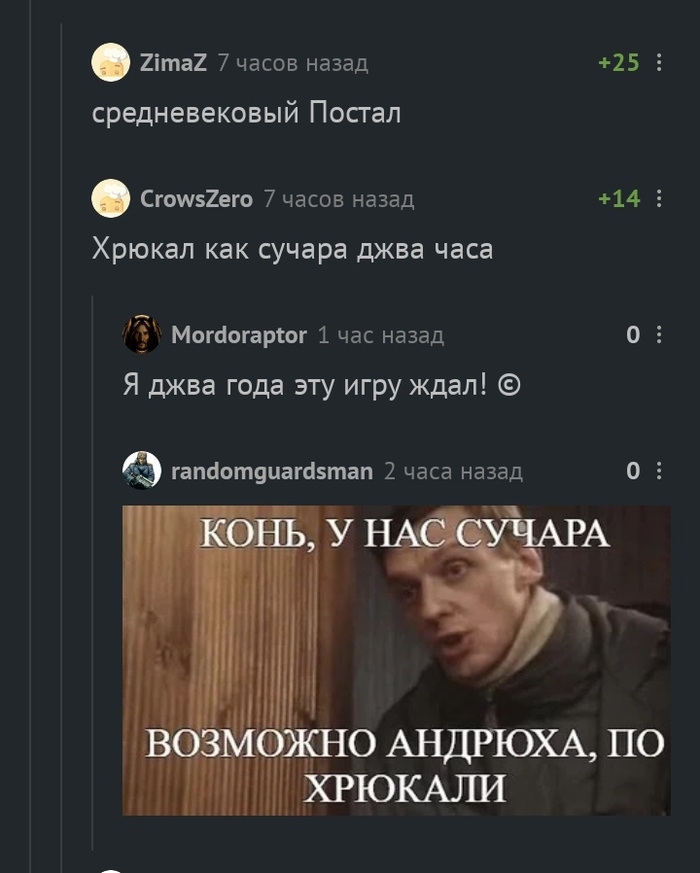700x873 pixels.
Task: Visit randomguardsman profile via username
Action: [x=272, y=472]
